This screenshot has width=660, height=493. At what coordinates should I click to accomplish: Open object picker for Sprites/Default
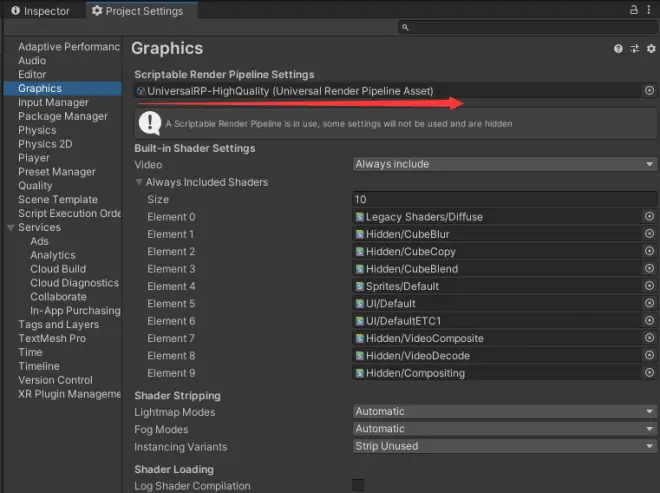pyautogui.click(x=649, y=286)
